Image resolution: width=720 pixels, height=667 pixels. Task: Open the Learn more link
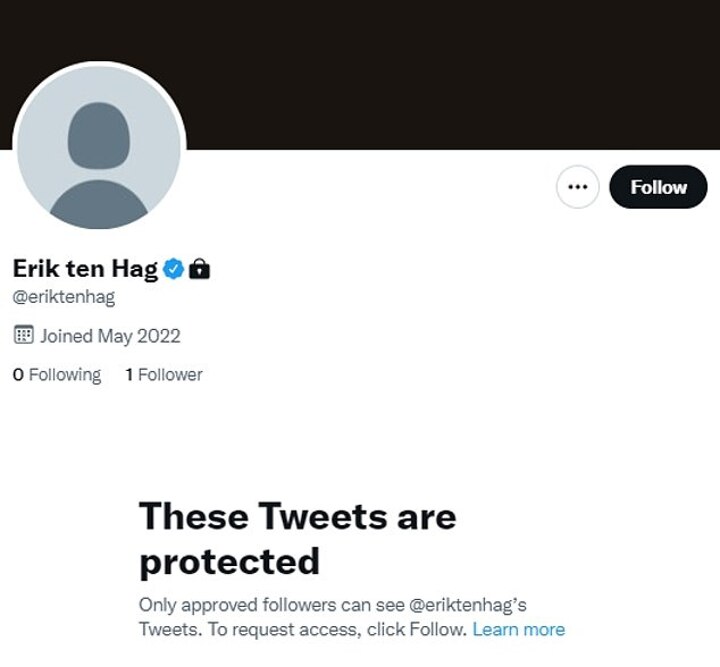(x=518, y=629)
